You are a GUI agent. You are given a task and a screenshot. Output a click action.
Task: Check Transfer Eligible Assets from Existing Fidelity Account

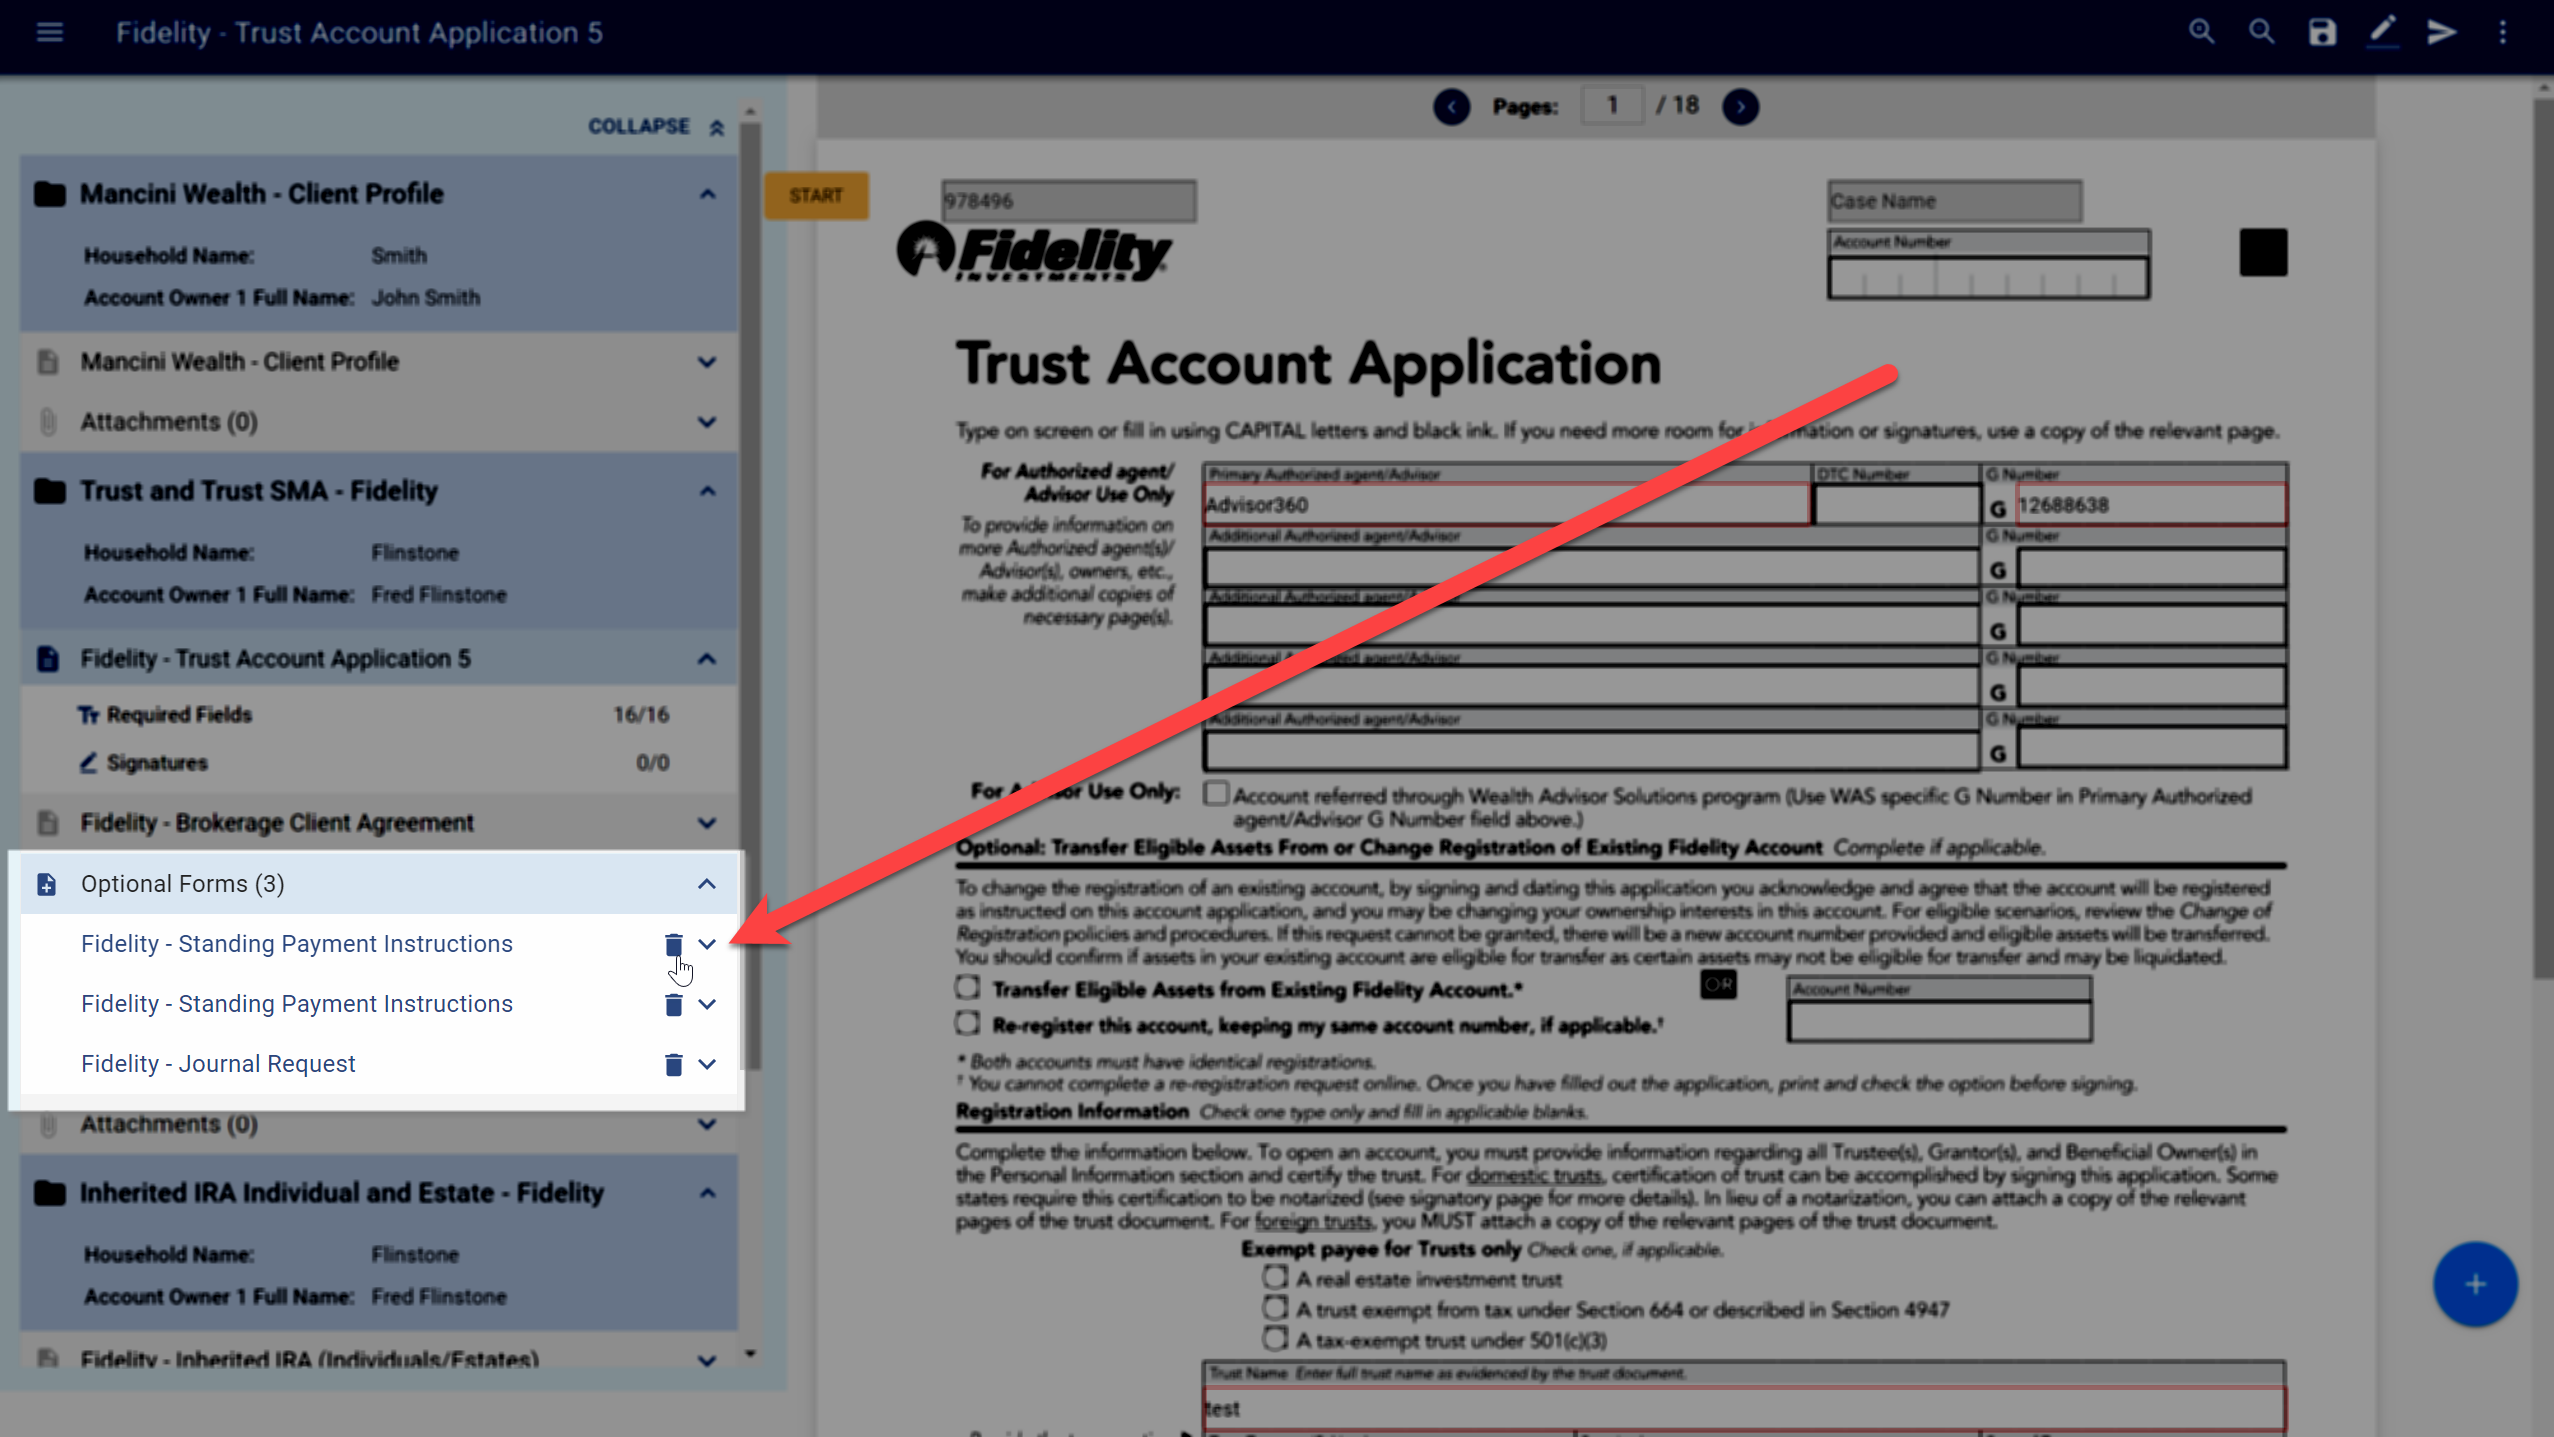[967, 988]
